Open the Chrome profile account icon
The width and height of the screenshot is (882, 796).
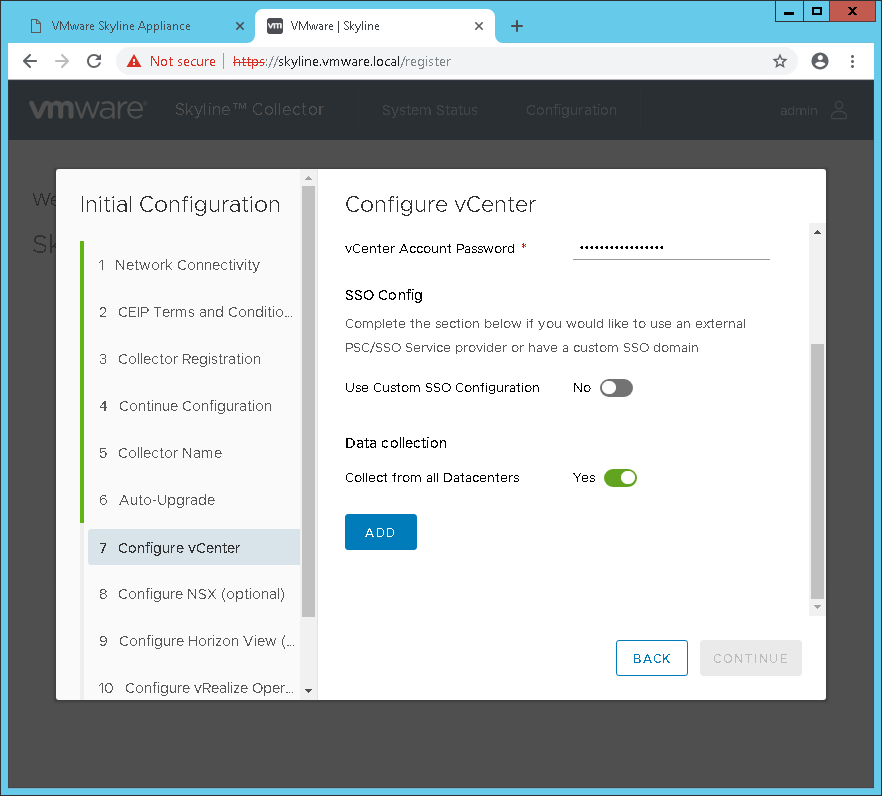(x=820, y=61)
